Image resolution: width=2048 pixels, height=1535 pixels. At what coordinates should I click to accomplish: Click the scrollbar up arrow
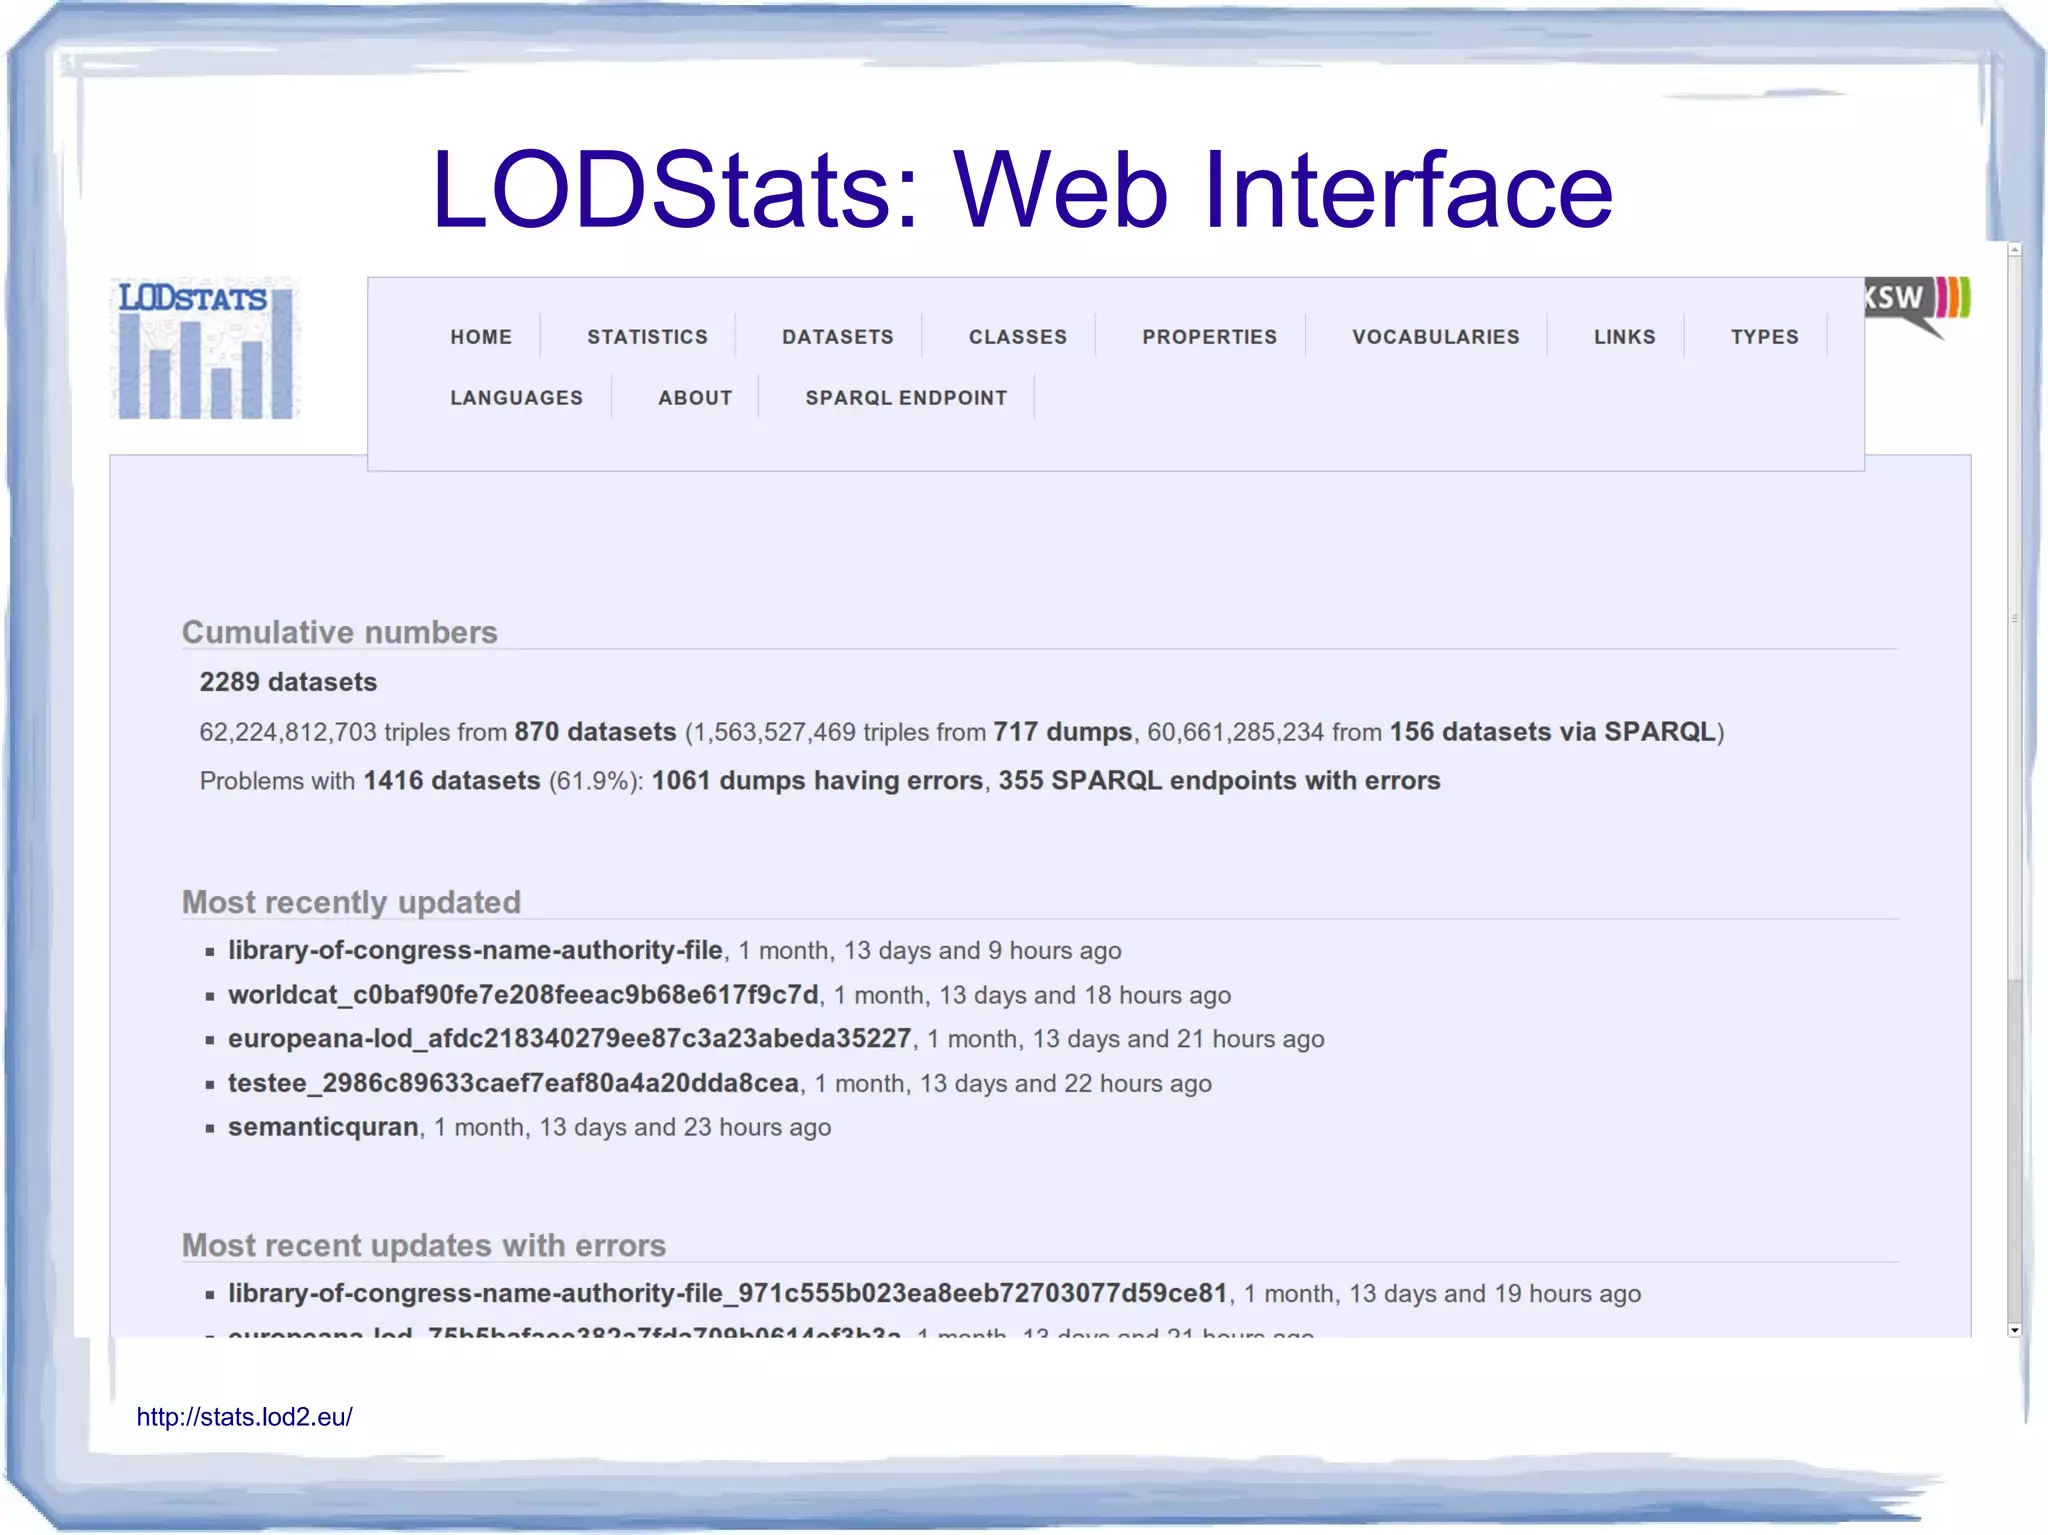point(2014,249)
